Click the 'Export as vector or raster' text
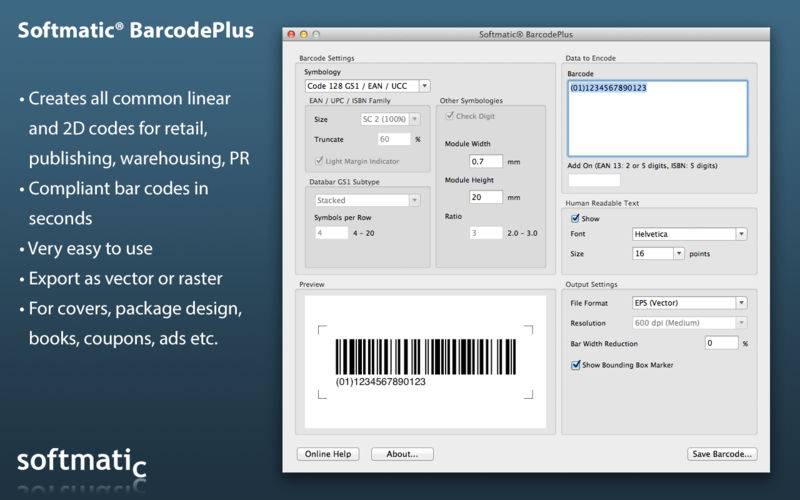This screenshot has width=800, height=500. click(126, 279)
